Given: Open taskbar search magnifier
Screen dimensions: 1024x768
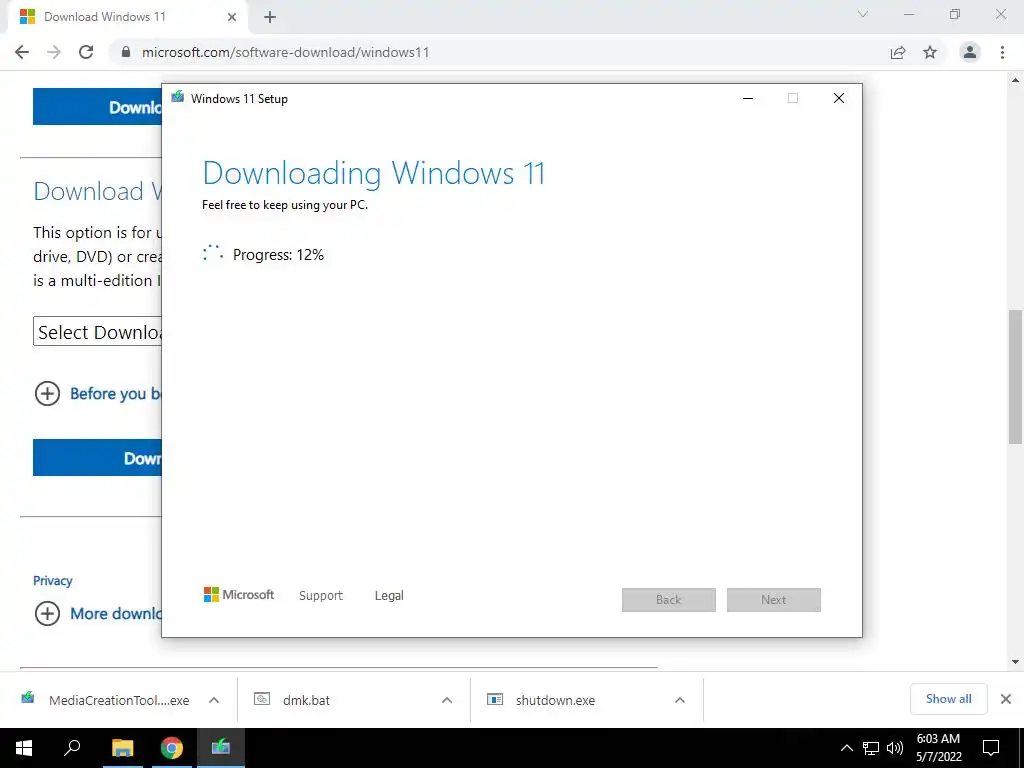Looking at the screenshot, I should click(x=72, y=748).
